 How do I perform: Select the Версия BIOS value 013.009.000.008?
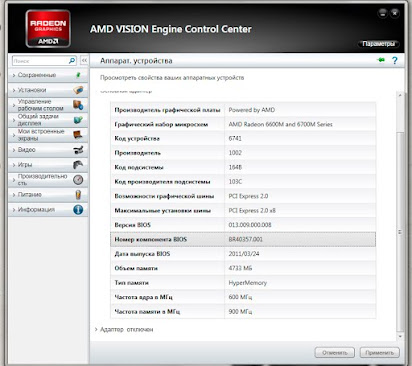250,225
